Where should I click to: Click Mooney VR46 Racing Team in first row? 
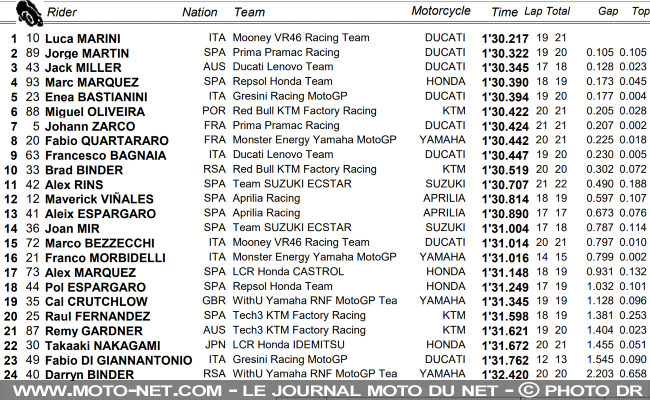(x=301, y=38)
